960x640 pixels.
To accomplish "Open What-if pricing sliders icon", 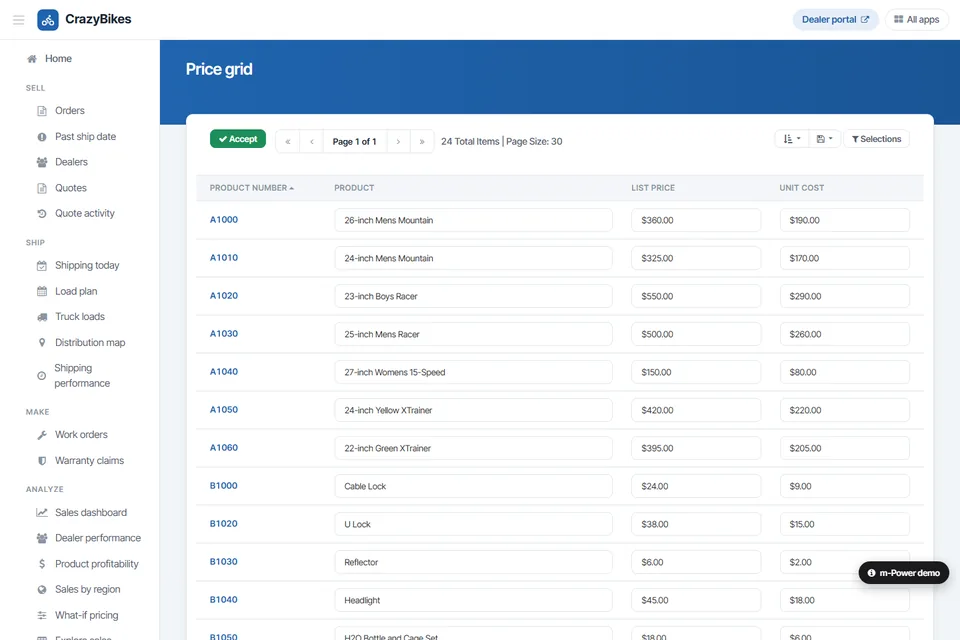I will click(x=42, y=616).
